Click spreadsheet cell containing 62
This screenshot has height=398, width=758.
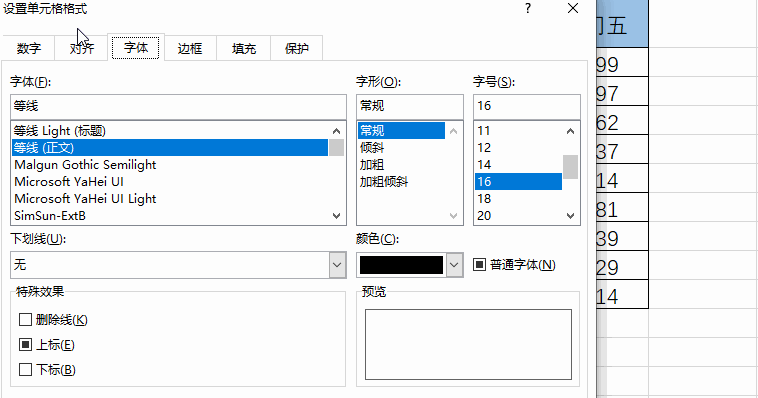pyautogui.click(x=622, y=120)
